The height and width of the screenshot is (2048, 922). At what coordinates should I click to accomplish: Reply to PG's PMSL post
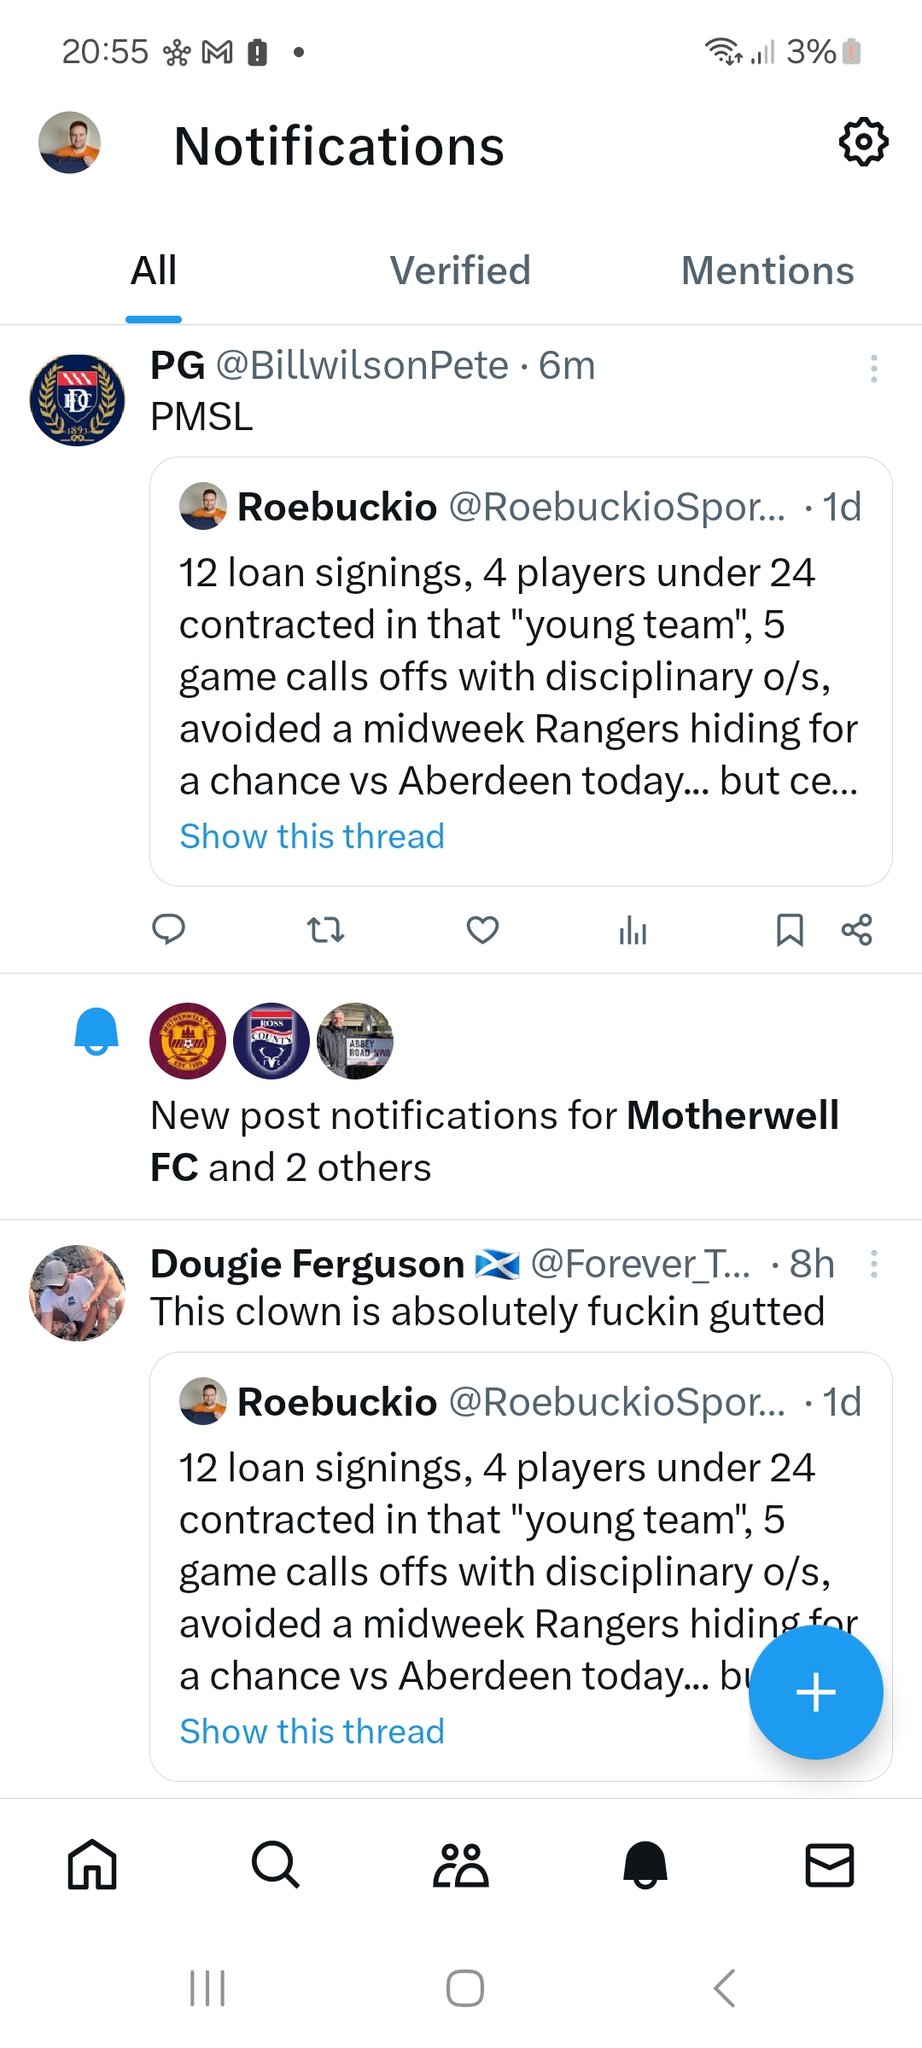click(x=168, y=930)
